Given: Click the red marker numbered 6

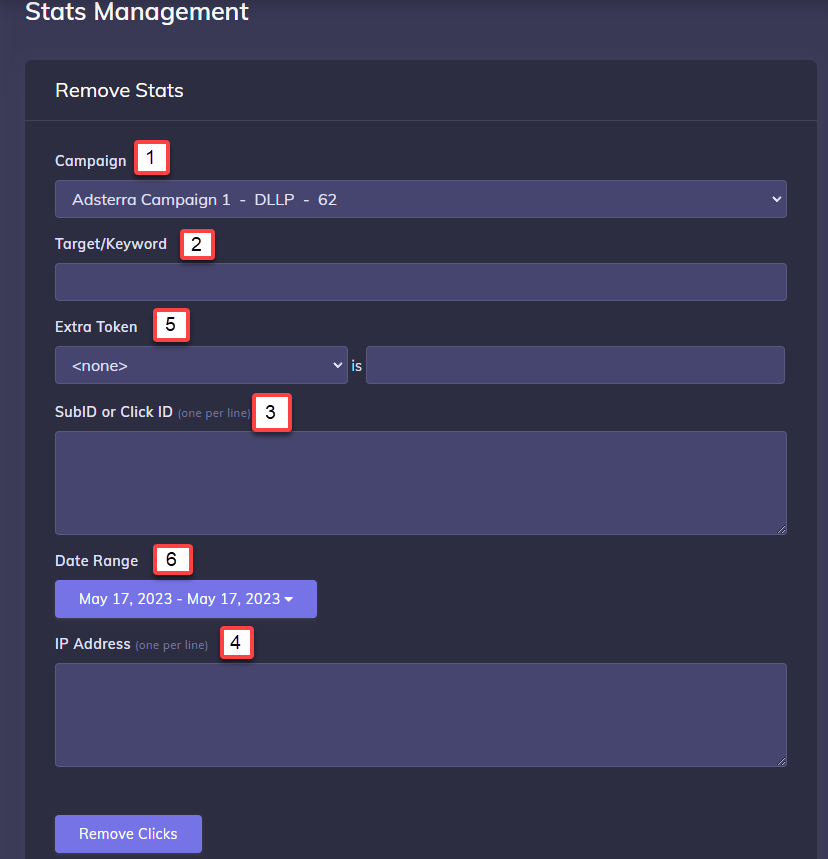Looking at the screenshot, I should [172, 559].
